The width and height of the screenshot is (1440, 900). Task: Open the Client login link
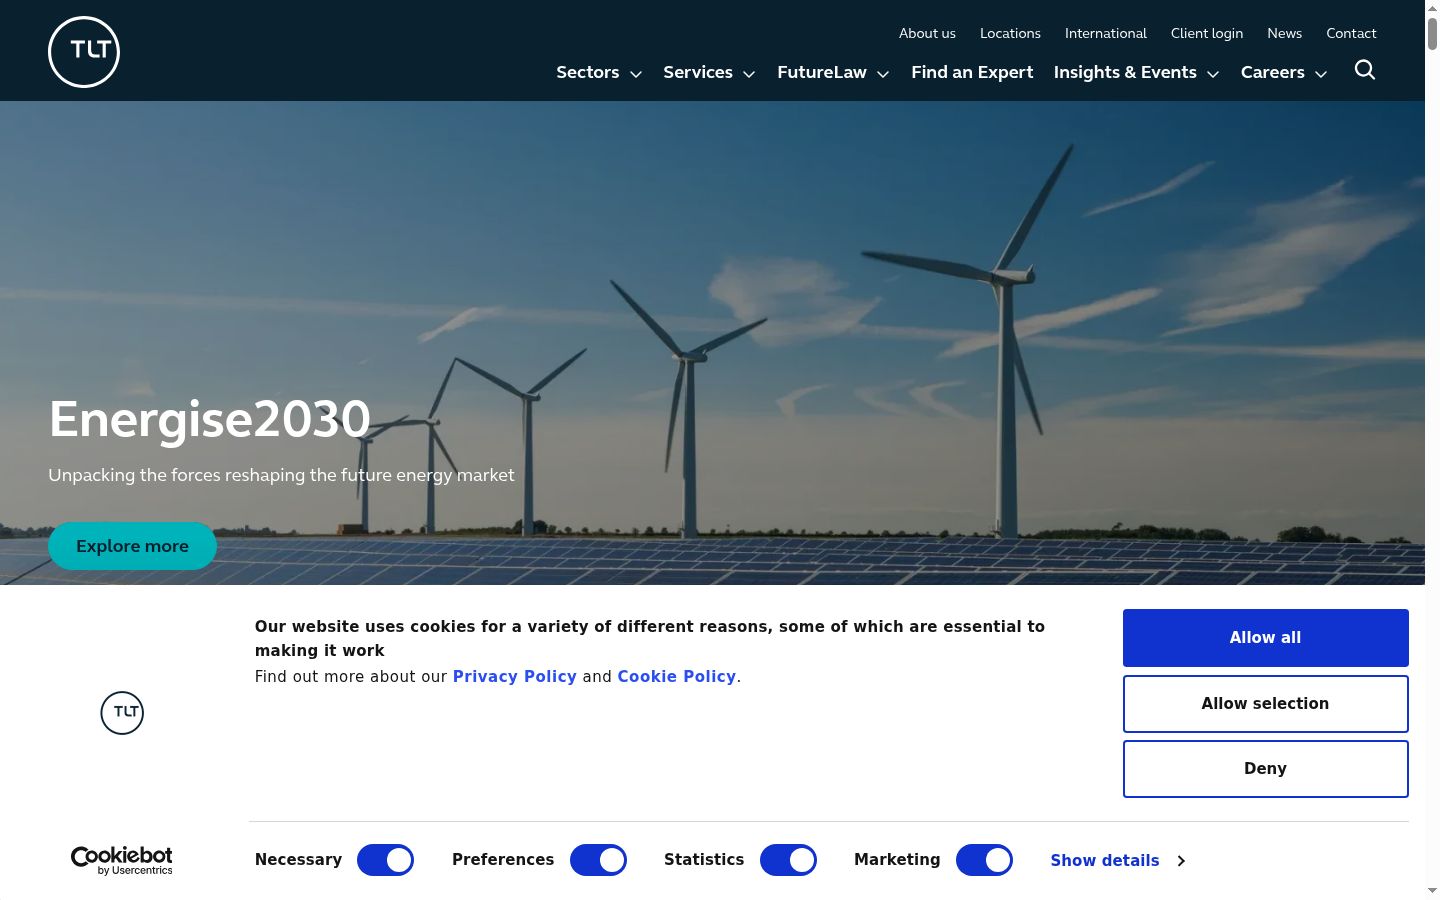(1207, 33)
